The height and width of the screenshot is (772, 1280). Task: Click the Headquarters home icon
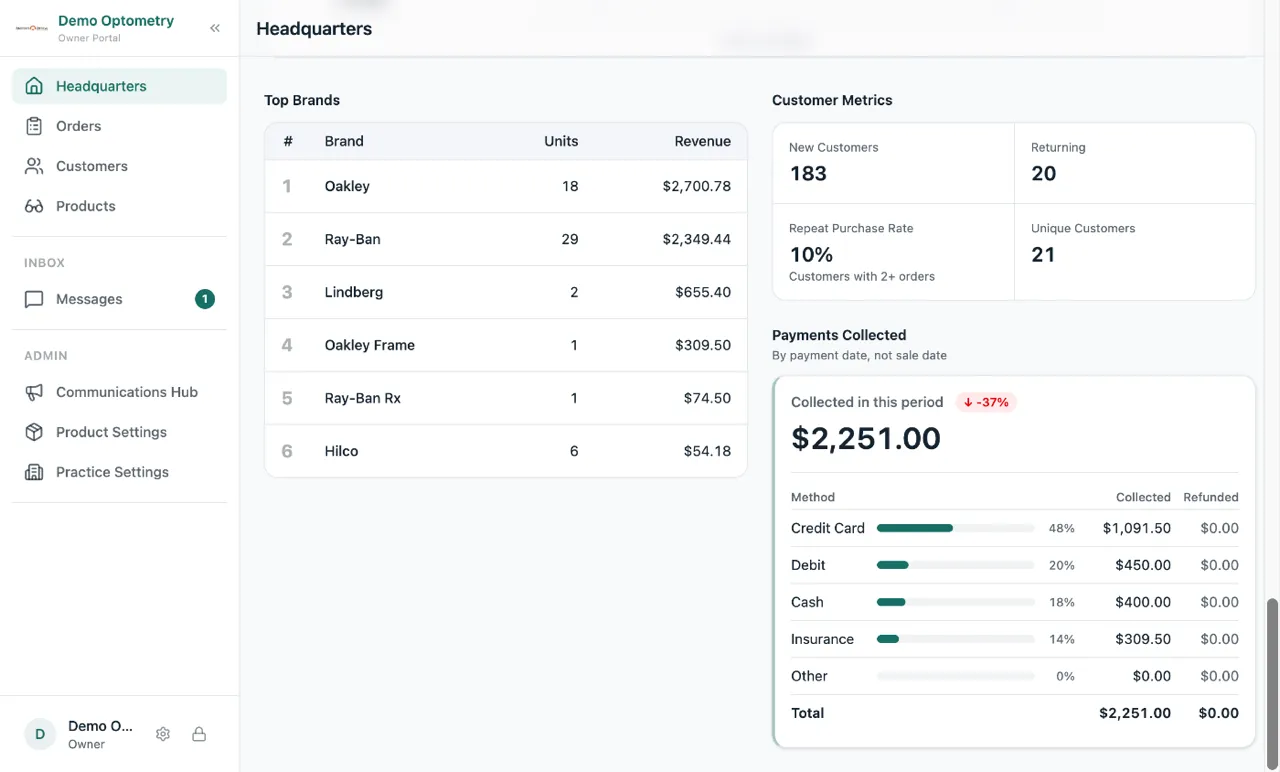pos(34,86)
